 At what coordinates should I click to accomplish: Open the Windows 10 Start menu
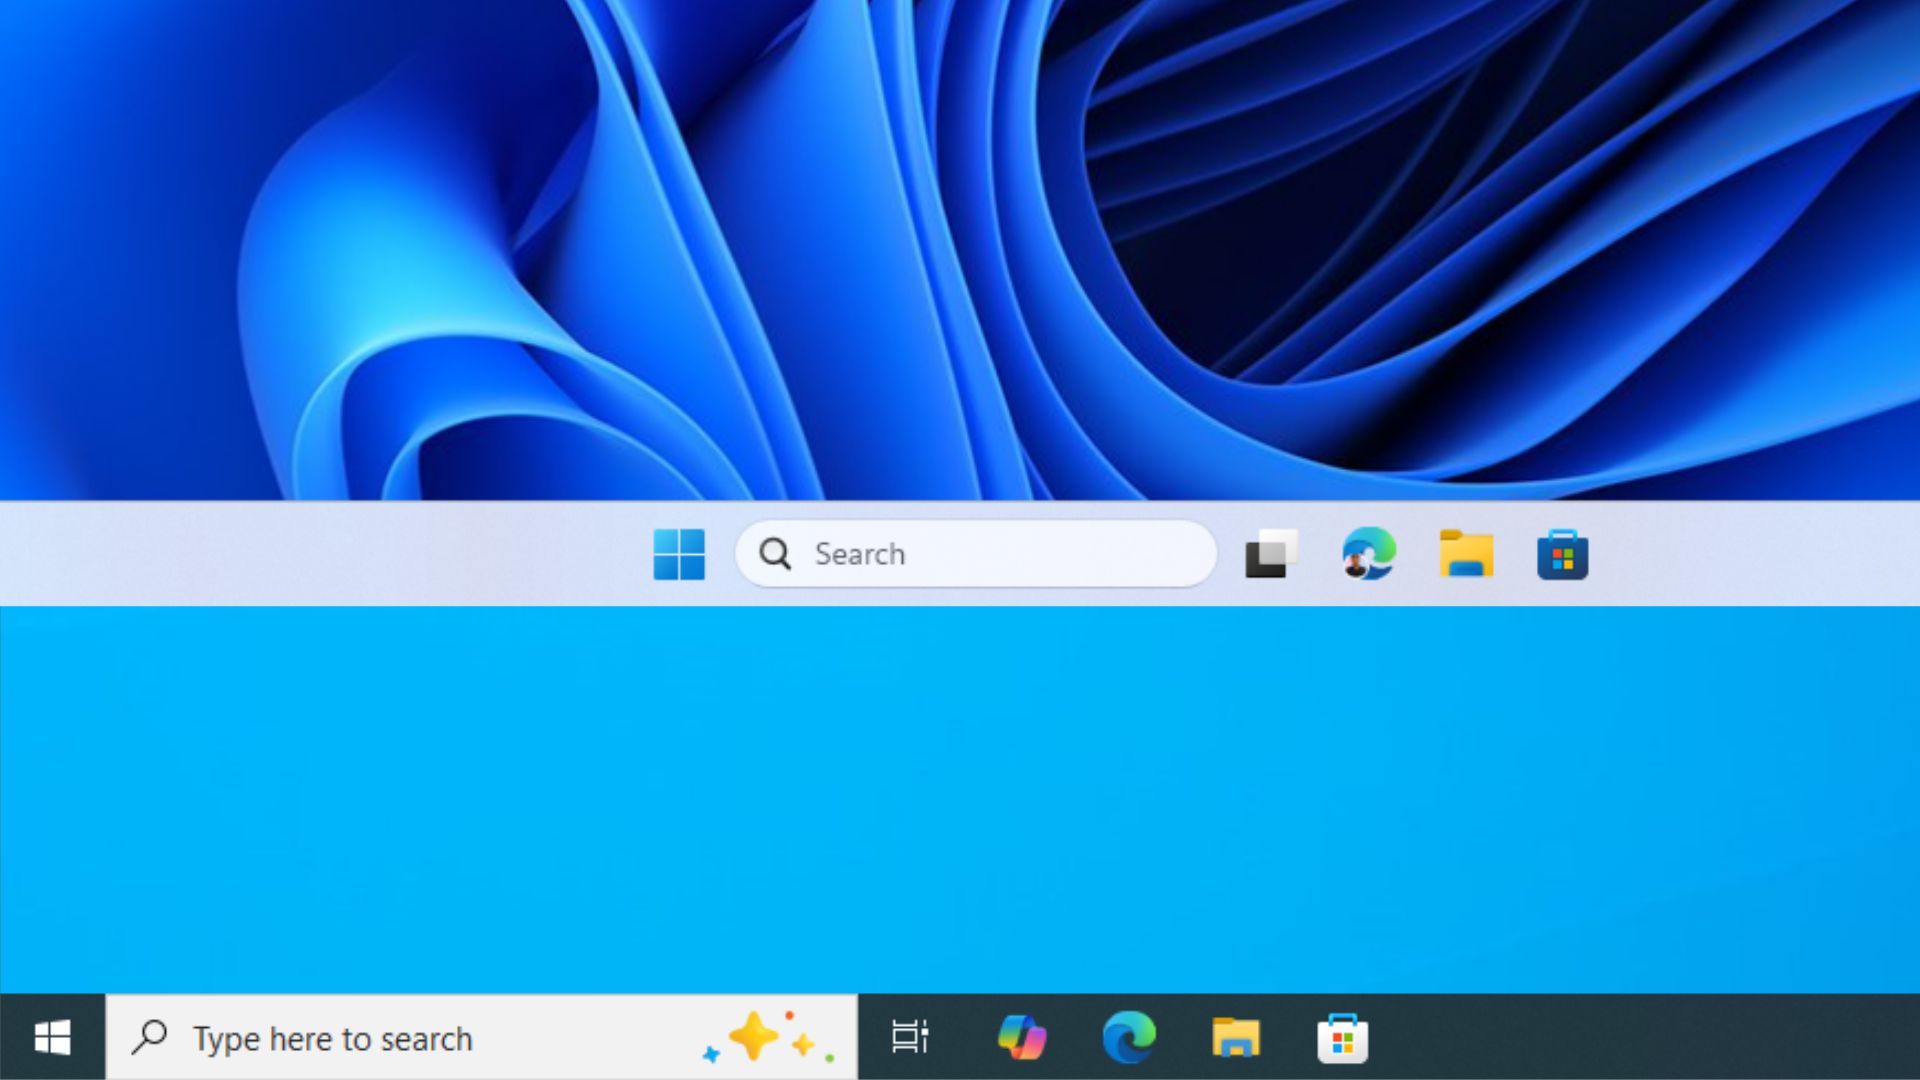[52, 1037]
